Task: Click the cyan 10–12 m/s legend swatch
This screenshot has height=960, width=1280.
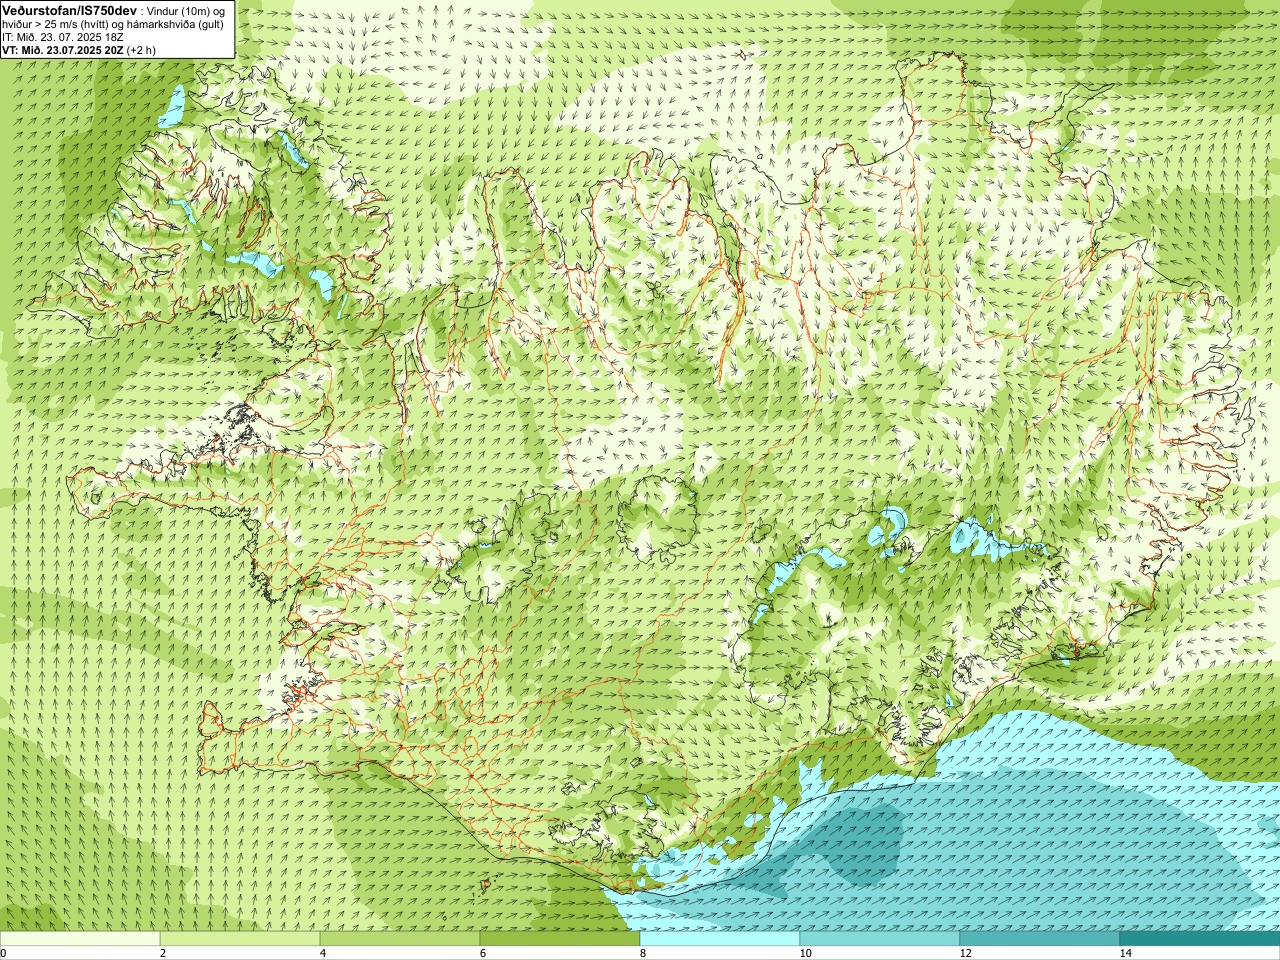Action: point(880,939)
